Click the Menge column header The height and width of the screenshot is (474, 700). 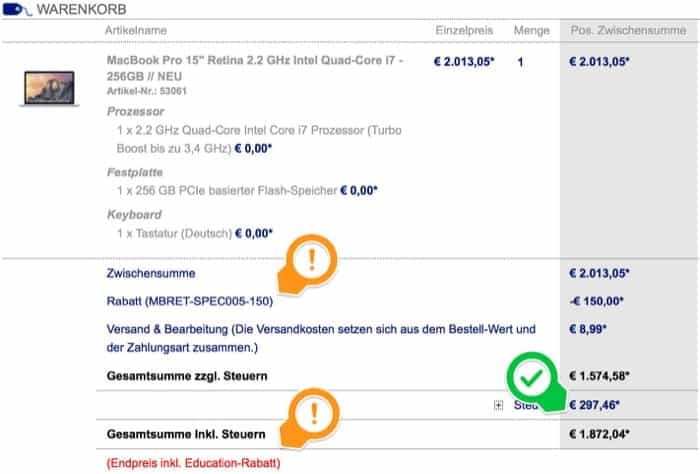click(532, 30)
